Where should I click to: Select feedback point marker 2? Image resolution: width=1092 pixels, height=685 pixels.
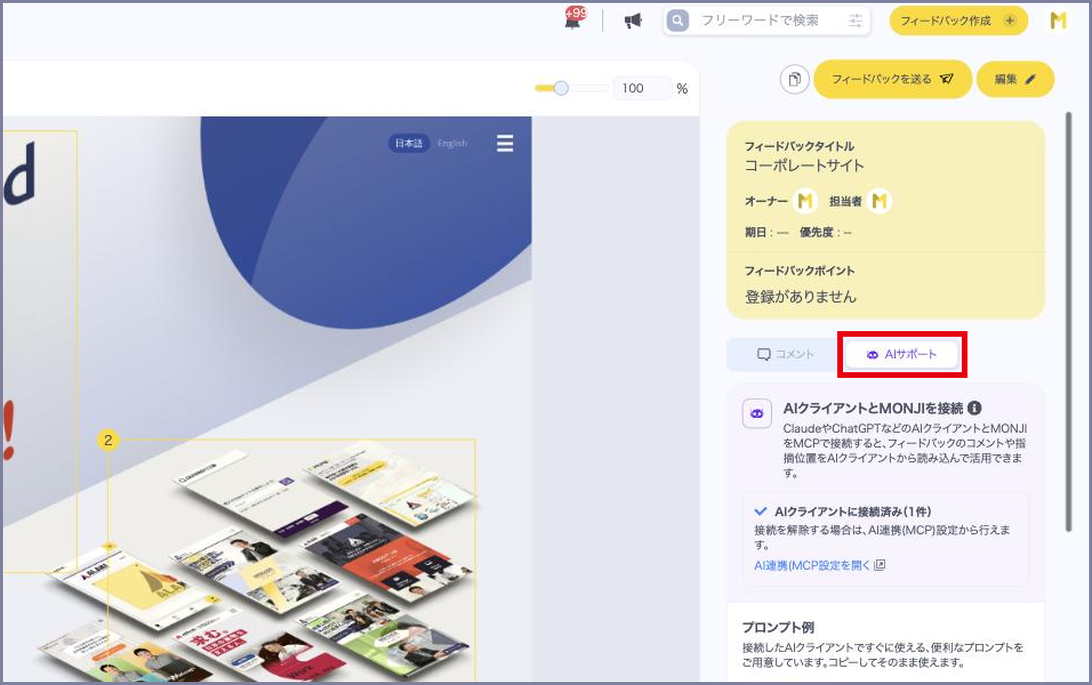pyautogui.click(x=108, y=440)
